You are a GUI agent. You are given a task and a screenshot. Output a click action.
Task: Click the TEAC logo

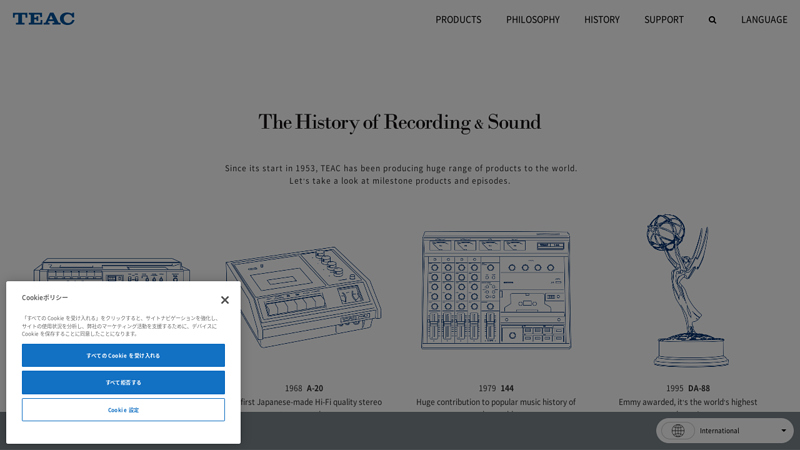click(x=44, y=19)
